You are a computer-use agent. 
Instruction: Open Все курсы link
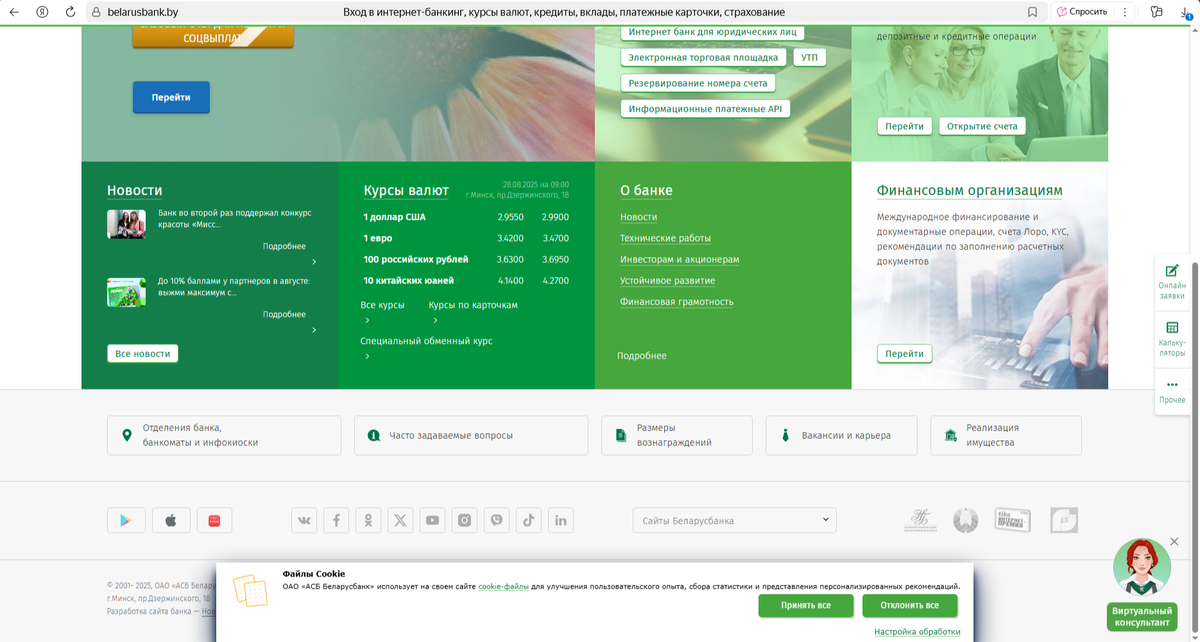[x=382, y=305]
